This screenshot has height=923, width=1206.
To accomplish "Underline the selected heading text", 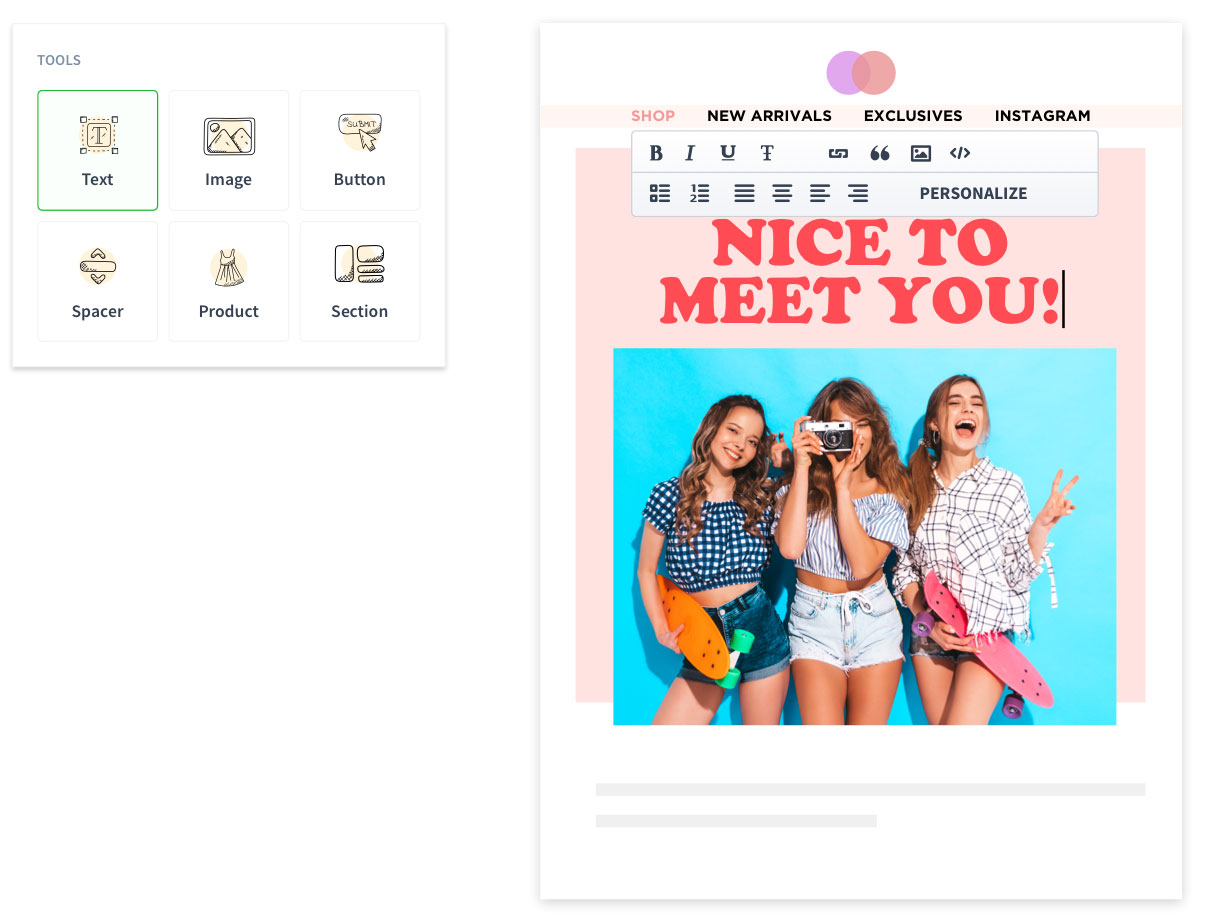I will click(728, 153).
